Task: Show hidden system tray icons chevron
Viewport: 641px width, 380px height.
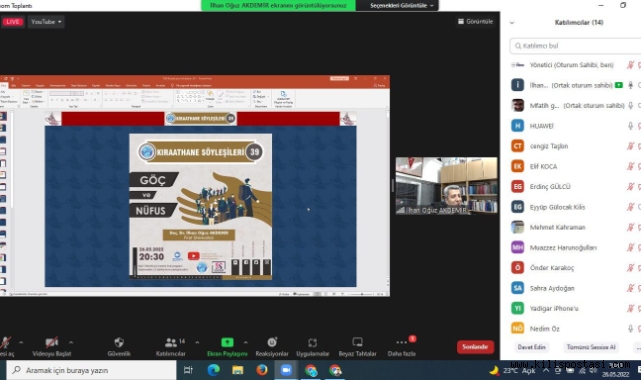Action: click(x=546, y=370)
